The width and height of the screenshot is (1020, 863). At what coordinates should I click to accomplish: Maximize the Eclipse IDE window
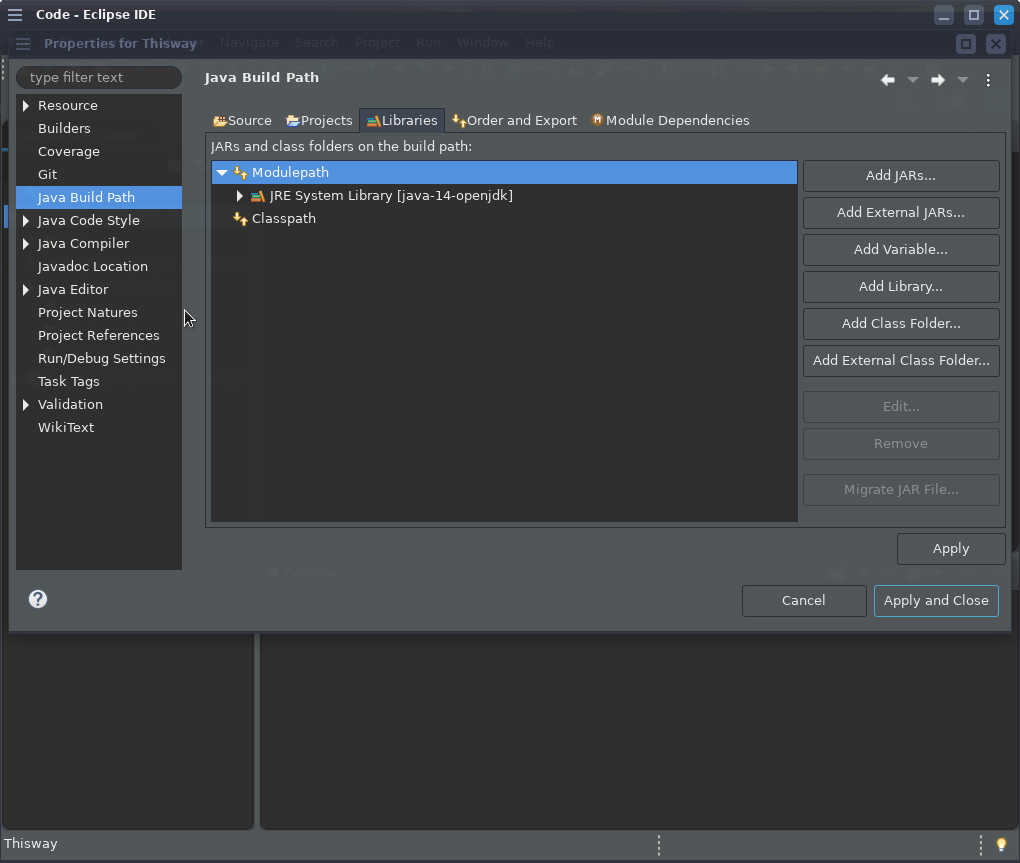coord(974,15)
